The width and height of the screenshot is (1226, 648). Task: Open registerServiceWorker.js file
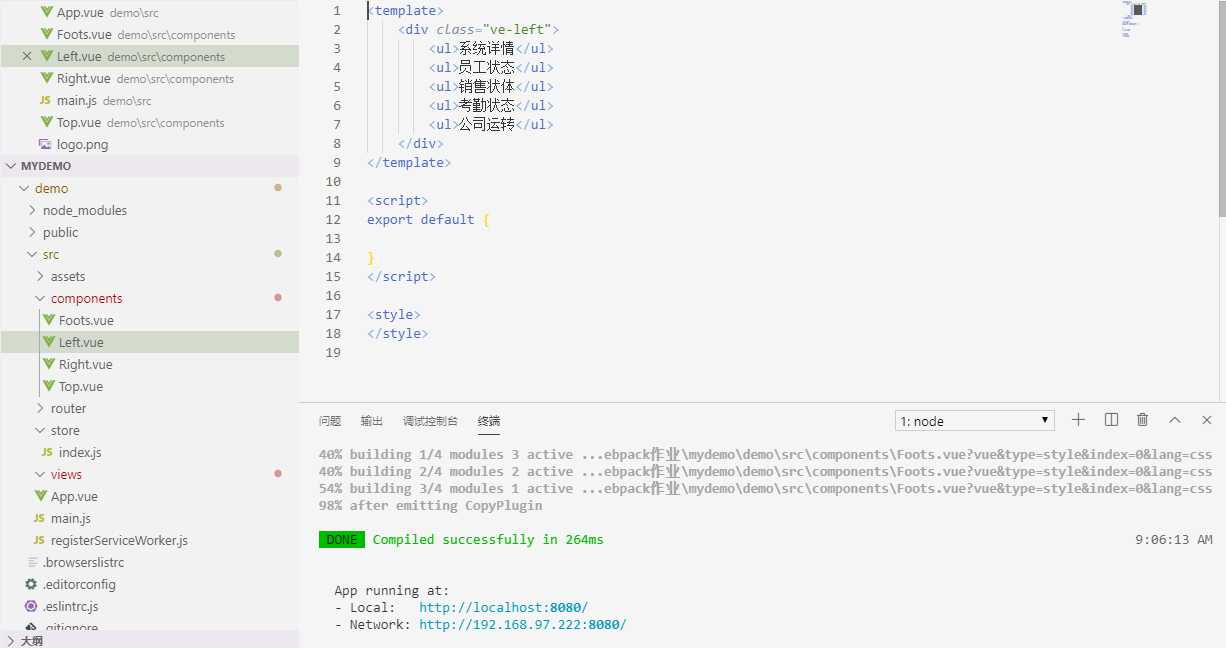[149, 540]
